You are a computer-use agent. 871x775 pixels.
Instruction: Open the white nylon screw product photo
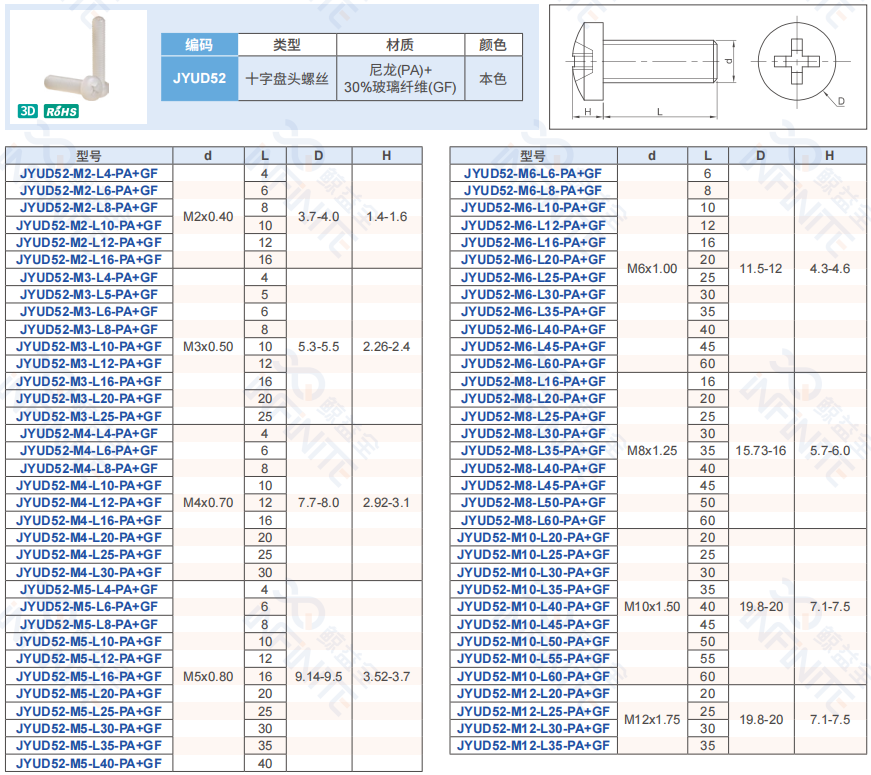tap(78, 67)
